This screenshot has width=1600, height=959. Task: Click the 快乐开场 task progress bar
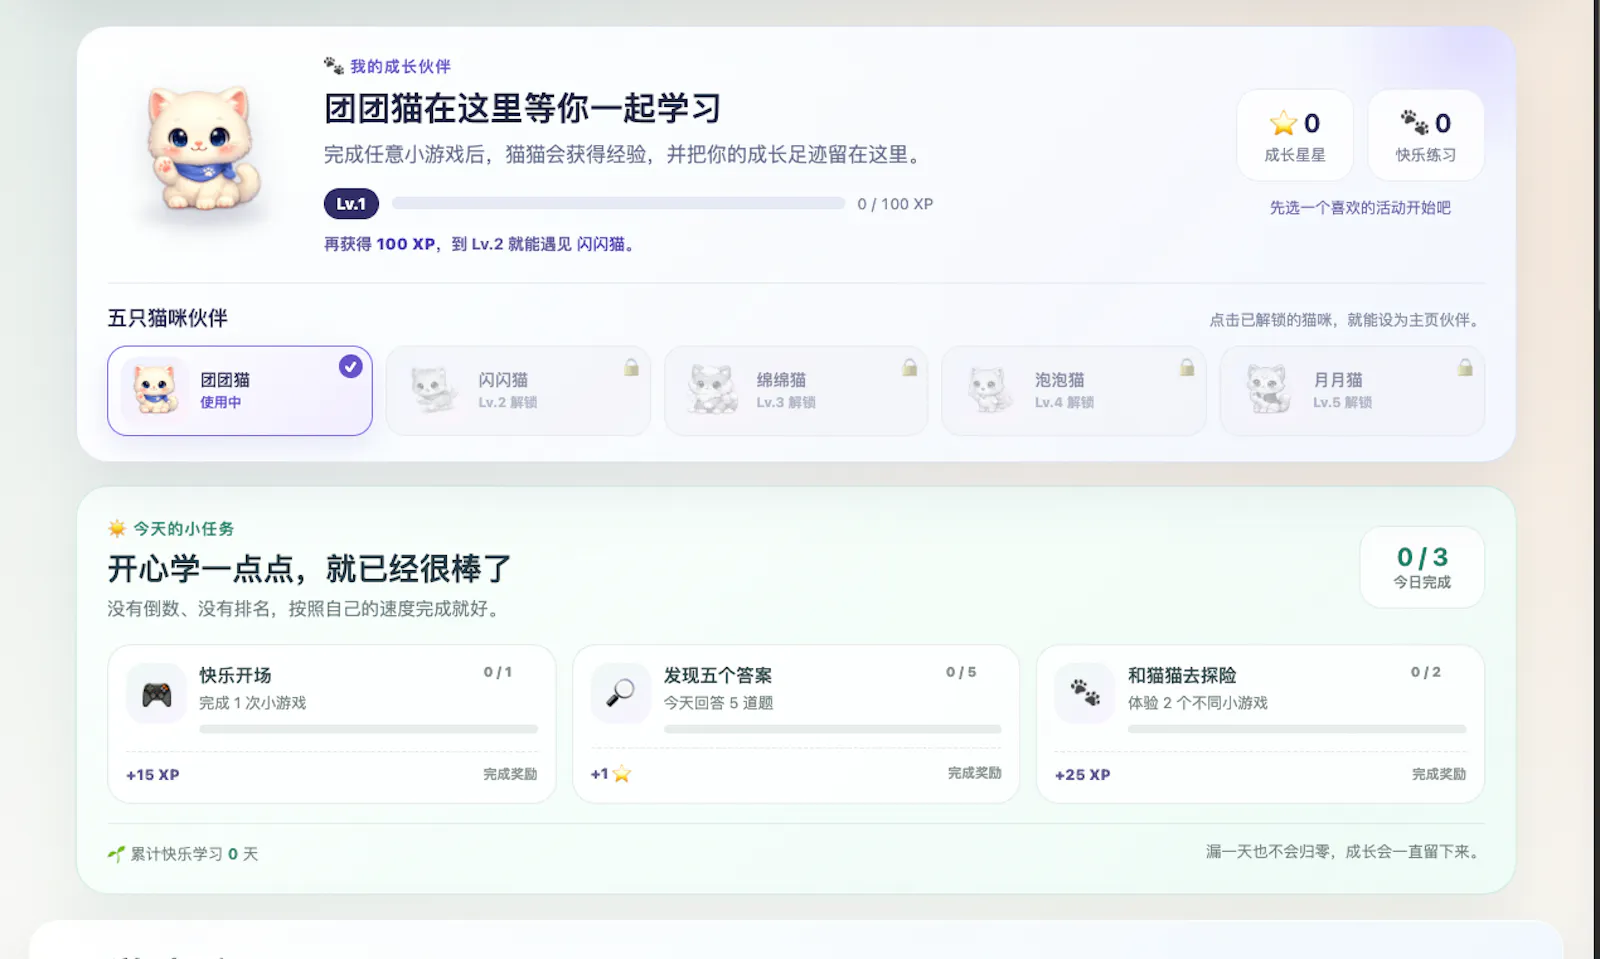(x=368, y=729)
